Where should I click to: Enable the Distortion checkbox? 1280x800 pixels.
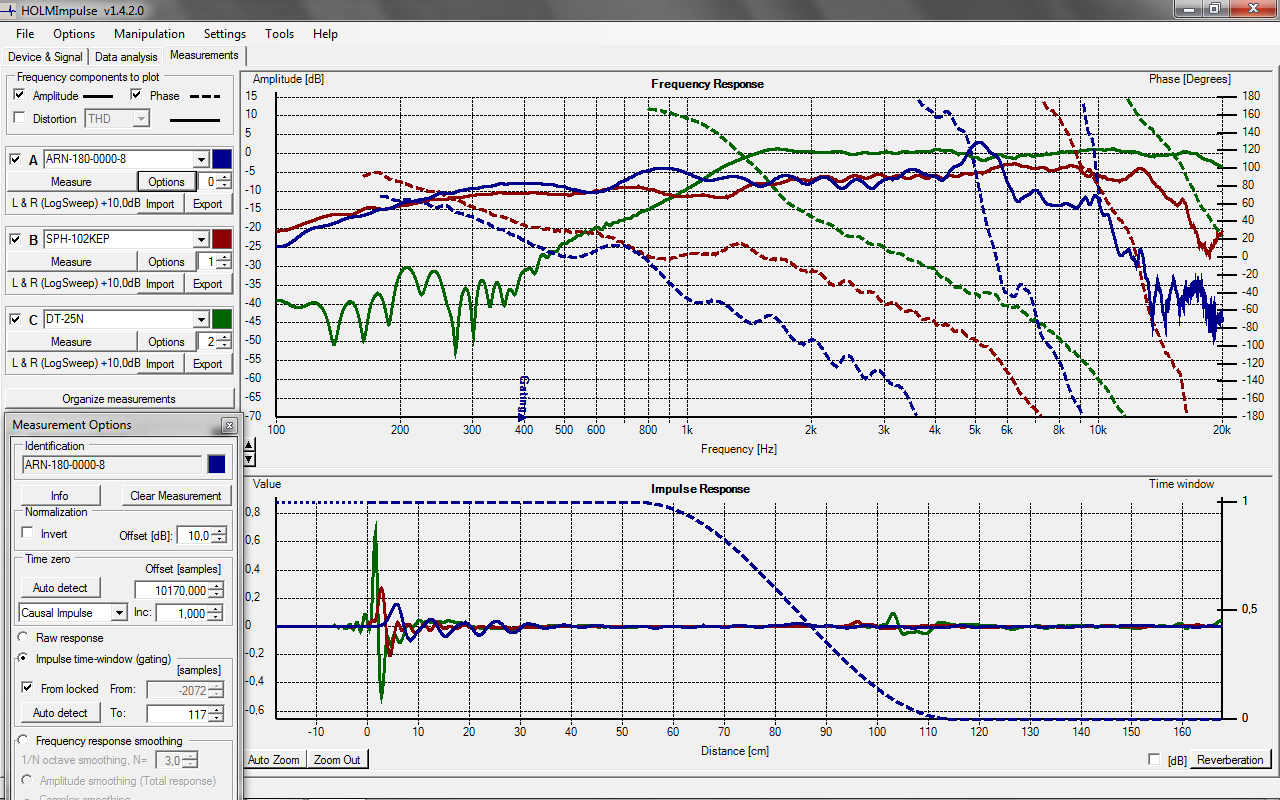click(x=19, y=118)
